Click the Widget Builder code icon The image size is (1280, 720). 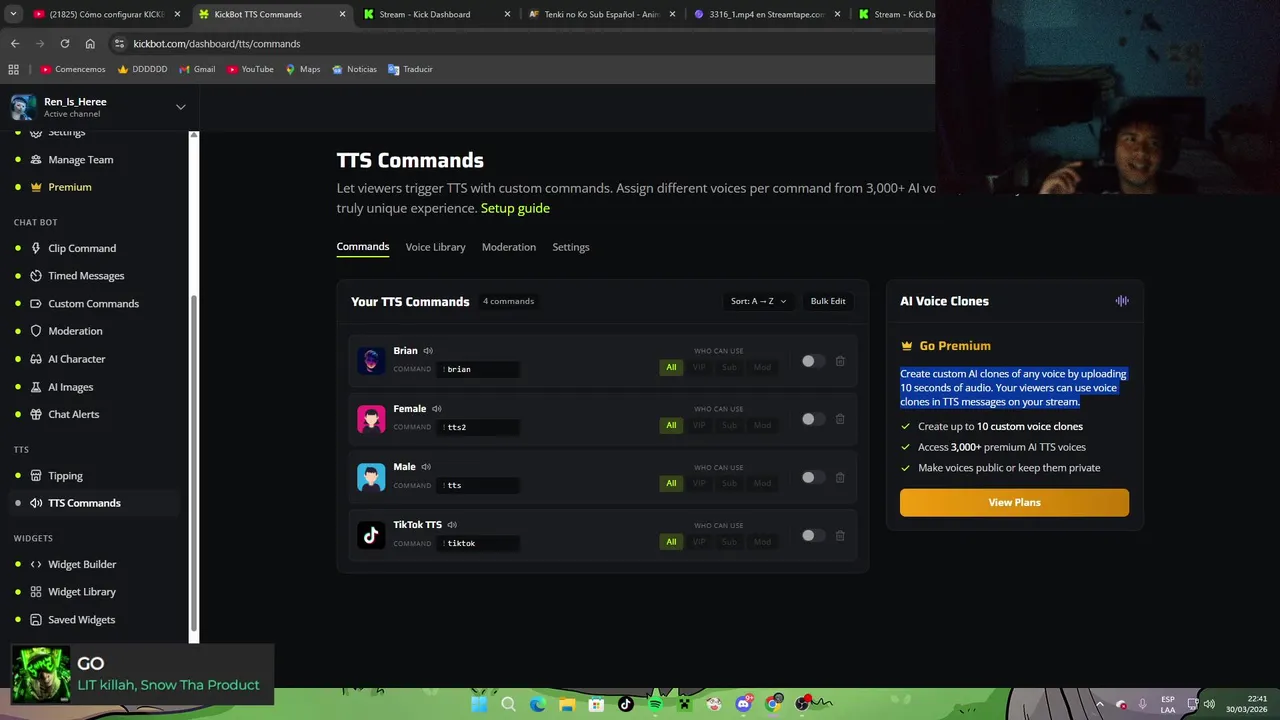click(x=36, y=564)
